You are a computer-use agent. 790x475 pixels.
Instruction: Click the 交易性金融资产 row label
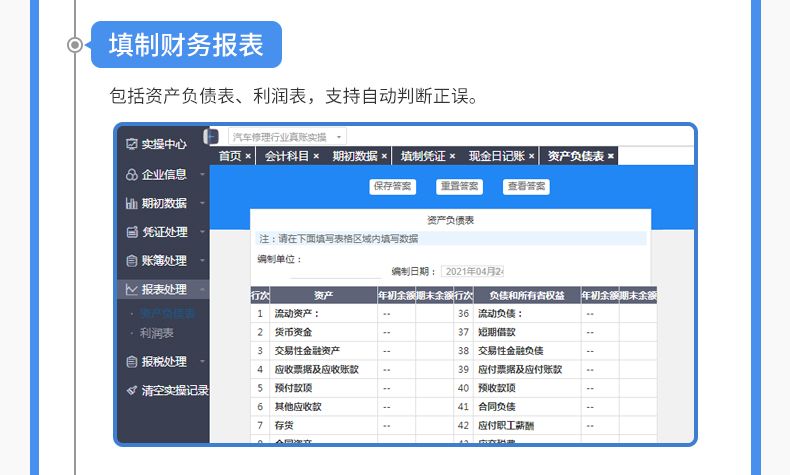[307, 351]
